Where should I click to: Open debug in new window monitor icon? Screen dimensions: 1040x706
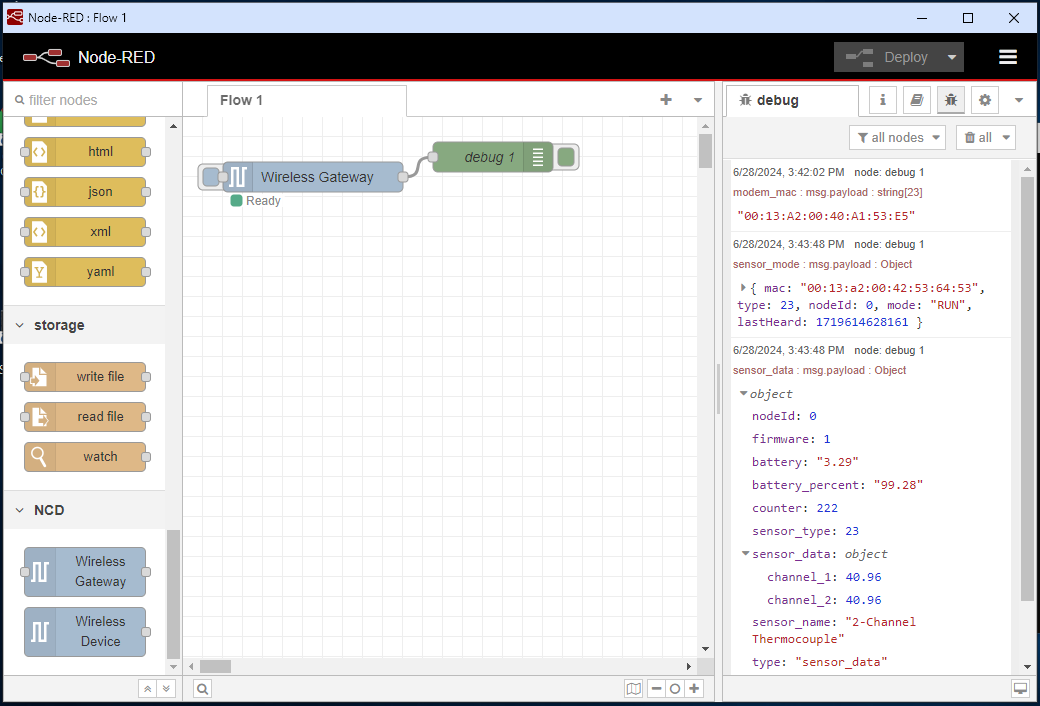pyautogui.click(x=1019, y=687)
